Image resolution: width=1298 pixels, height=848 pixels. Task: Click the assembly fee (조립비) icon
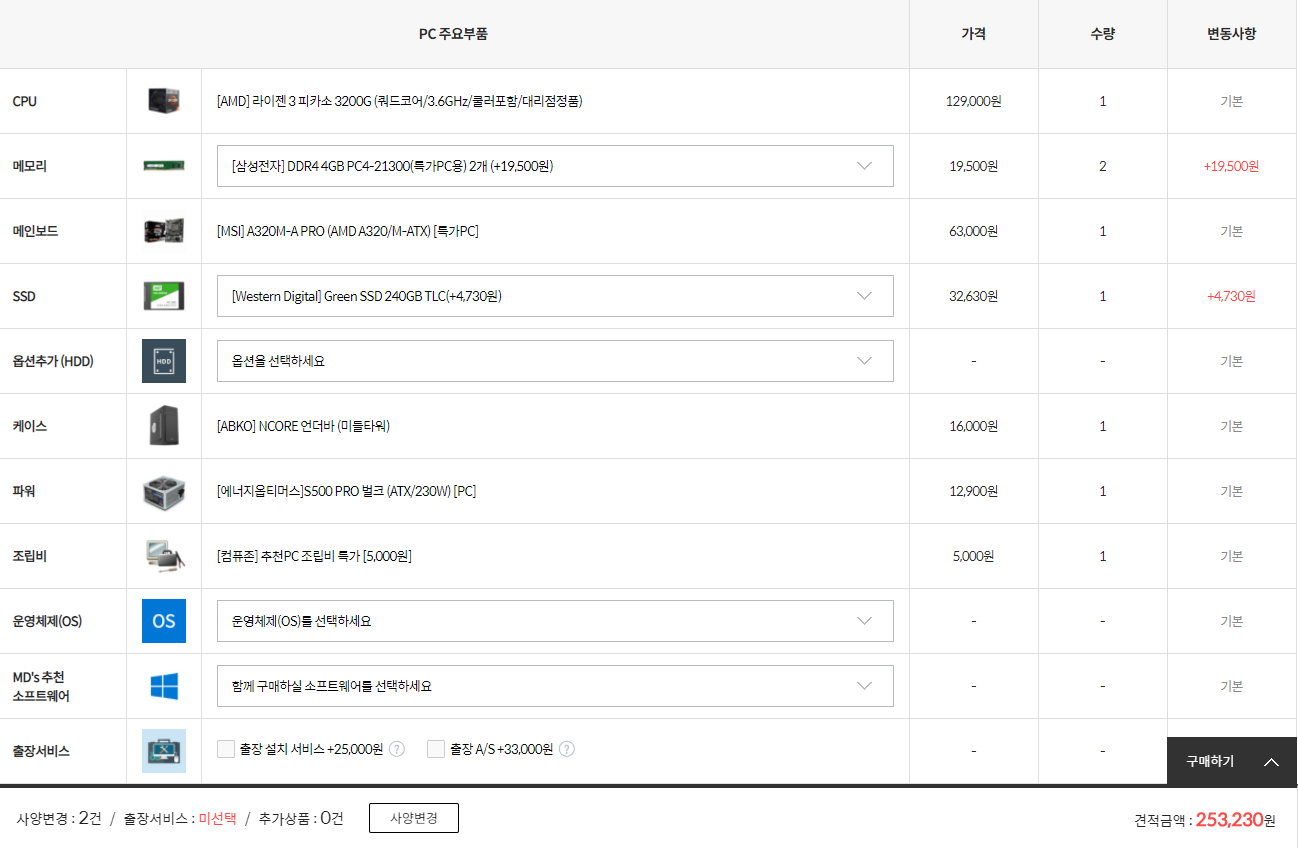coord(164,556)
